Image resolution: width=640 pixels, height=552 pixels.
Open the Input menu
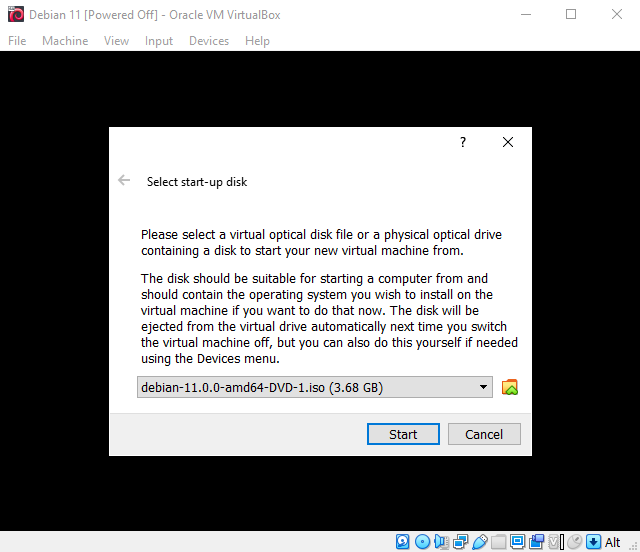[x=158, y=41]
